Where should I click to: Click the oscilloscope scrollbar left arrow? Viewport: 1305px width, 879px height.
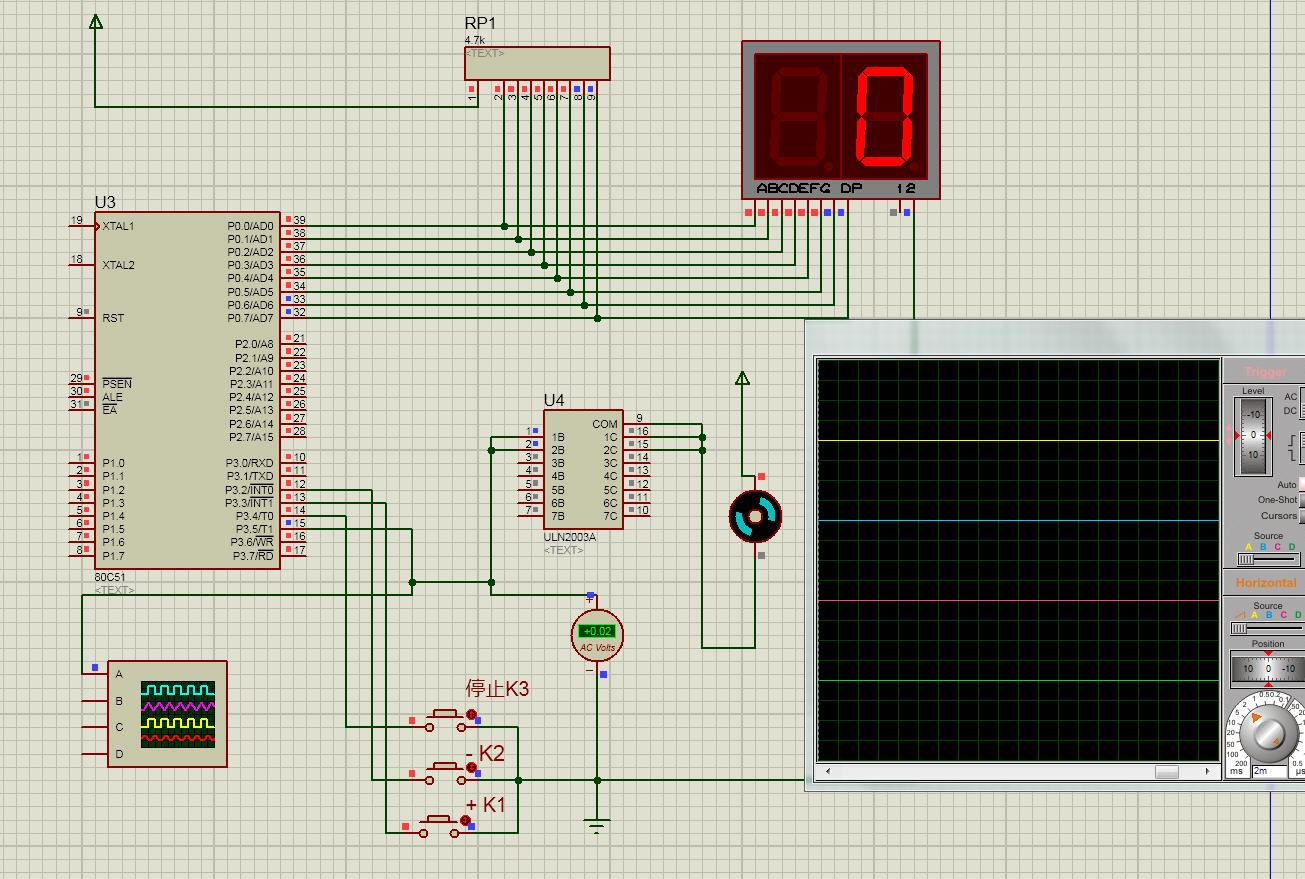(x=826, y=772)
